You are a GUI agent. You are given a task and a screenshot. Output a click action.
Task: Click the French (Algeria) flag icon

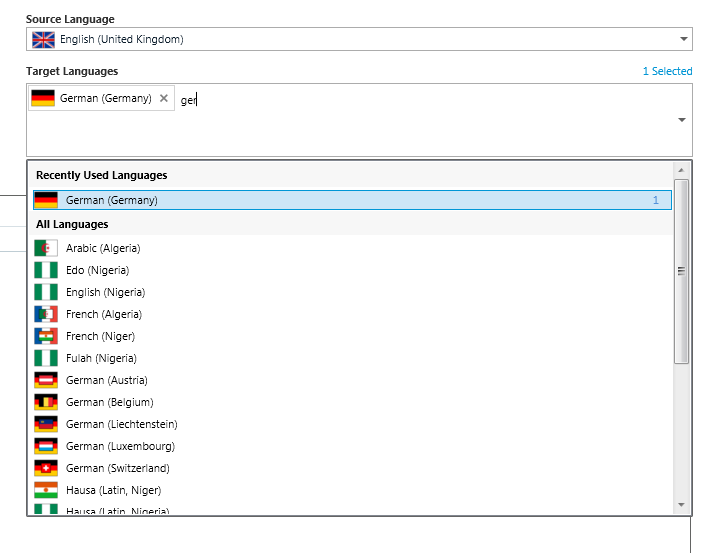(46, 314)
